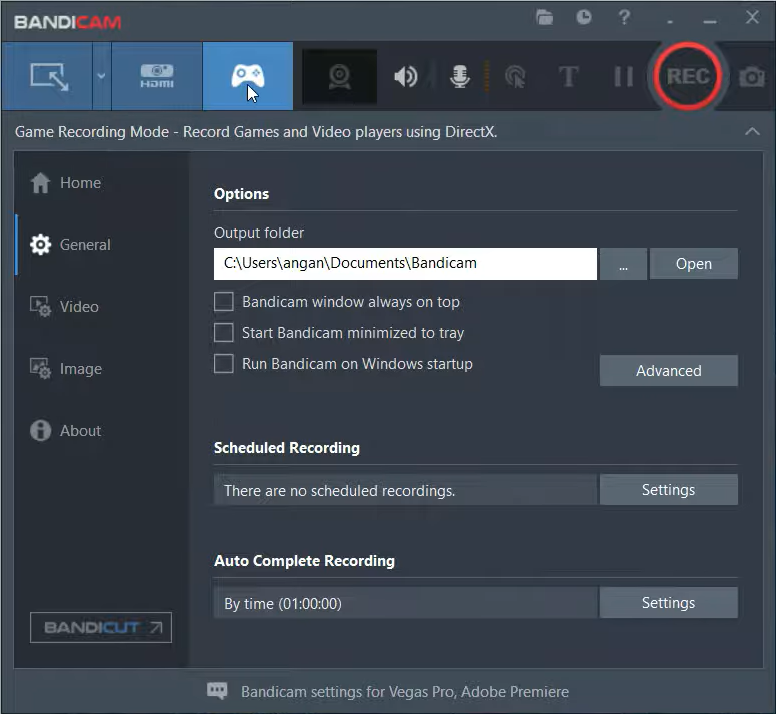
Task: Collapse the mode description panel chevron
Action: pyautogui.click(x=752, y=132)
